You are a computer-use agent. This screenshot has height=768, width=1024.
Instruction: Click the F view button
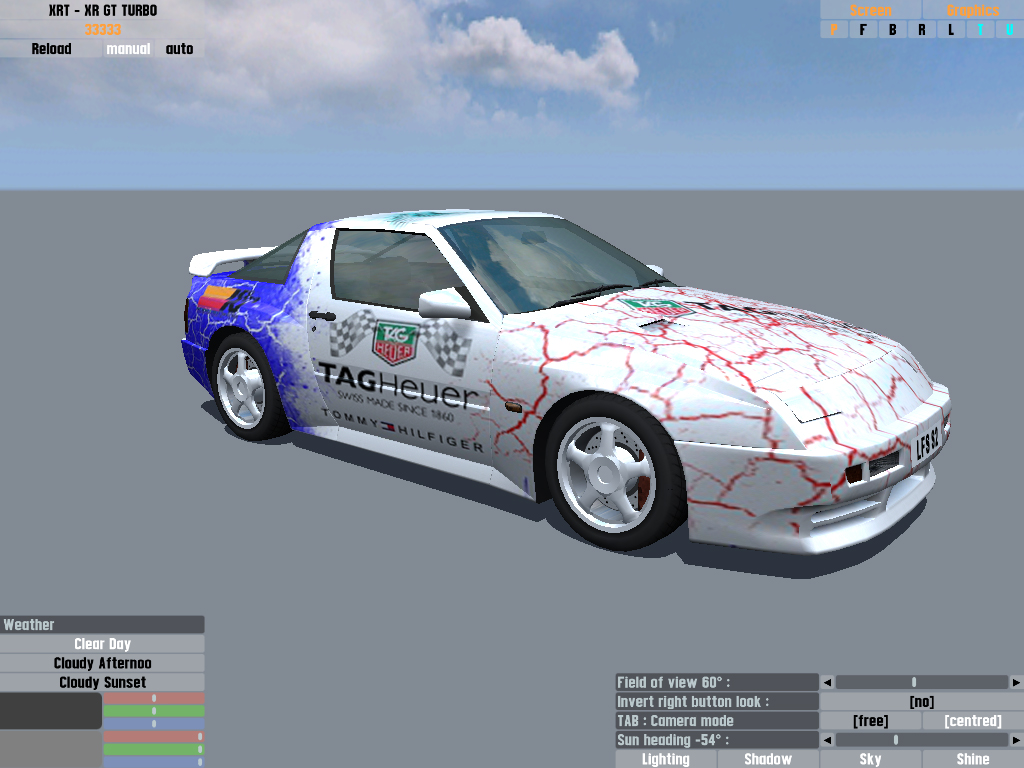pyautogui.click(x=863, y=29)
